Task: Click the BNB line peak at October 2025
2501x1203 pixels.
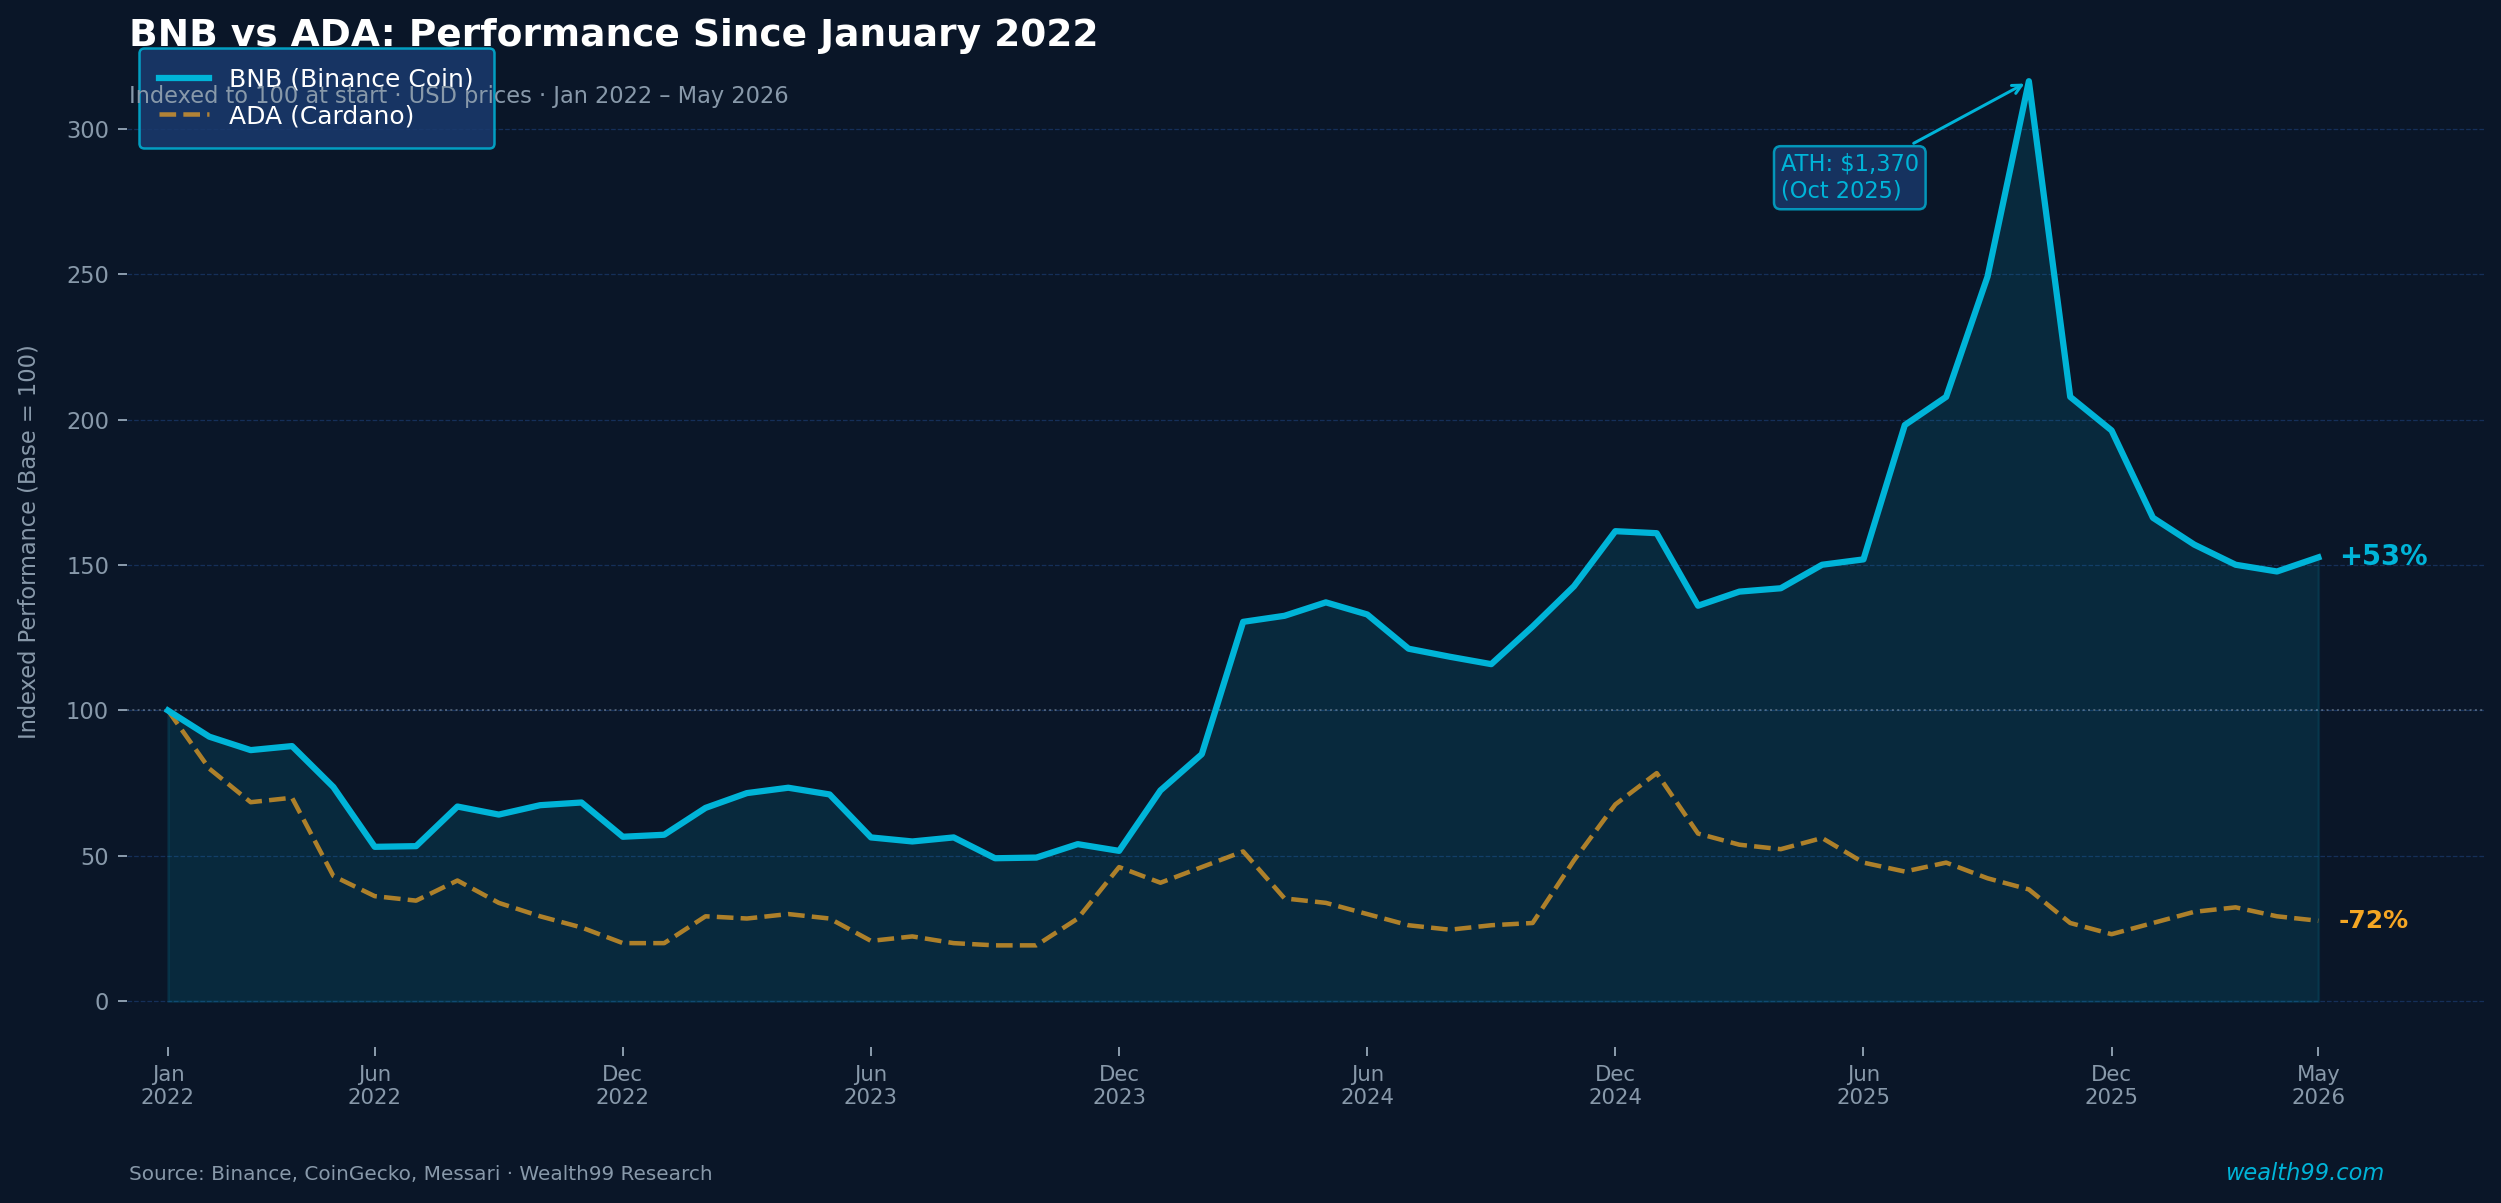Action: click(x=2028, y=82)
